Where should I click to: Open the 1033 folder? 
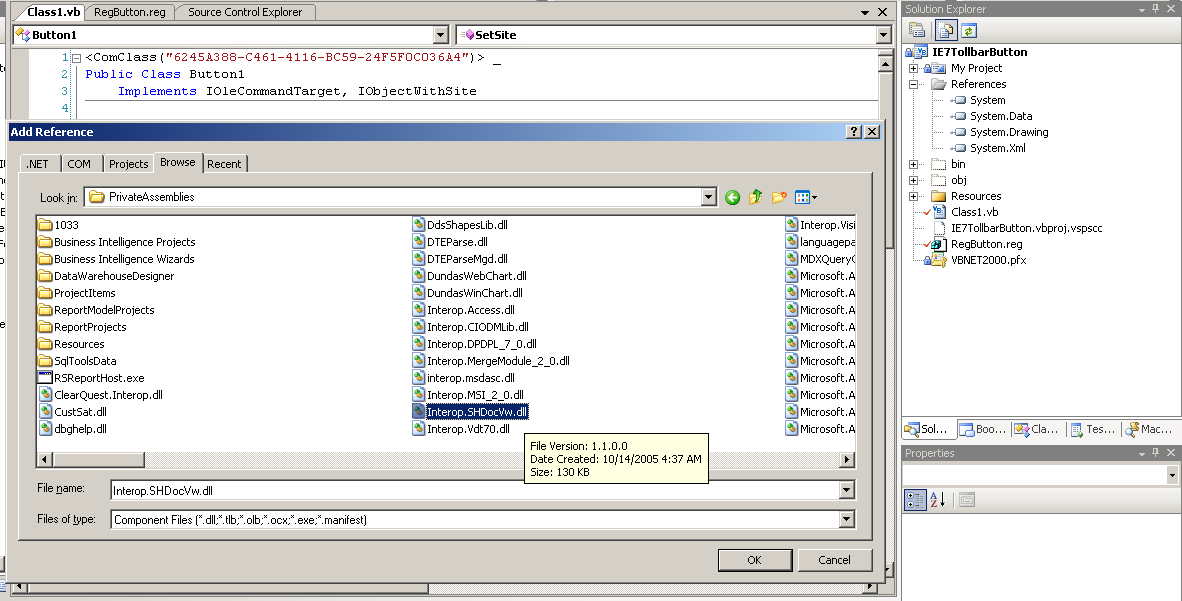(59, 225)
